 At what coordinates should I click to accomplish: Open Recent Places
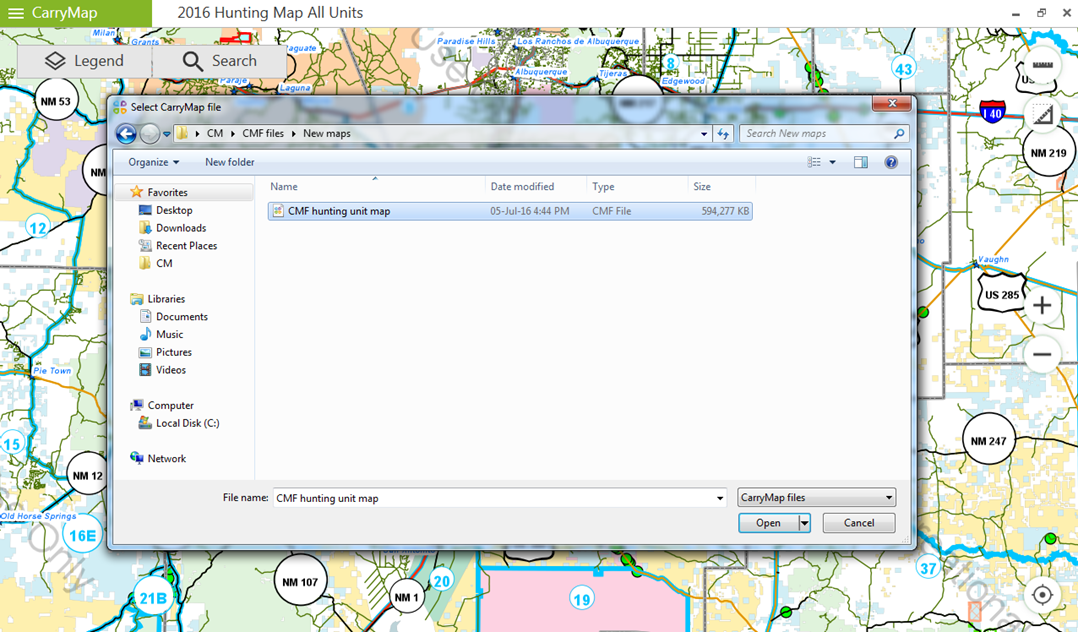click(x=186, y=246)
